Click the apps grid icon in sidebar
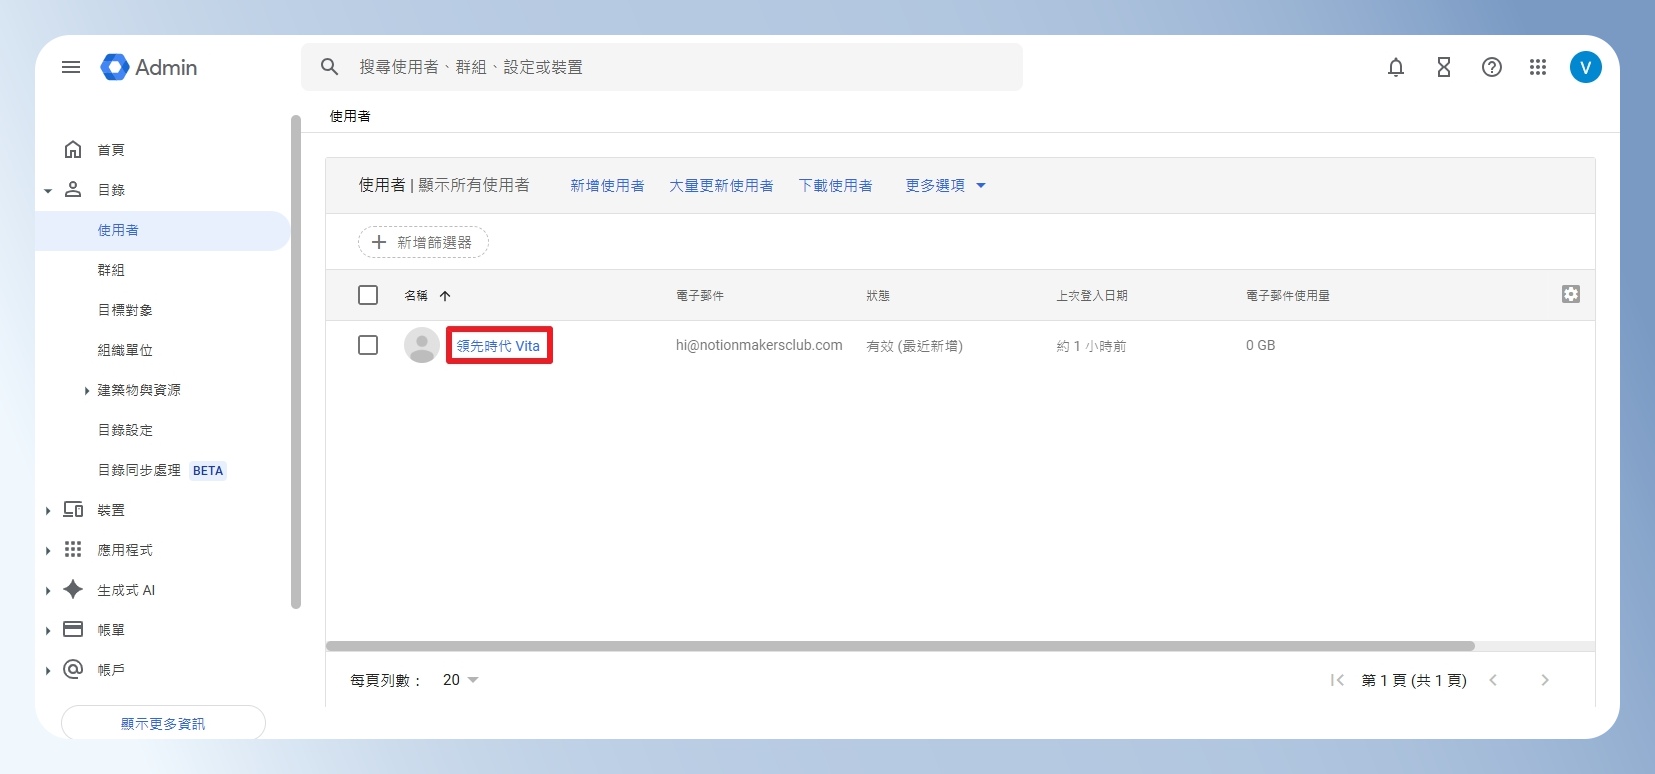Viewport: 1655px width, 774px height. pos(73,550)
